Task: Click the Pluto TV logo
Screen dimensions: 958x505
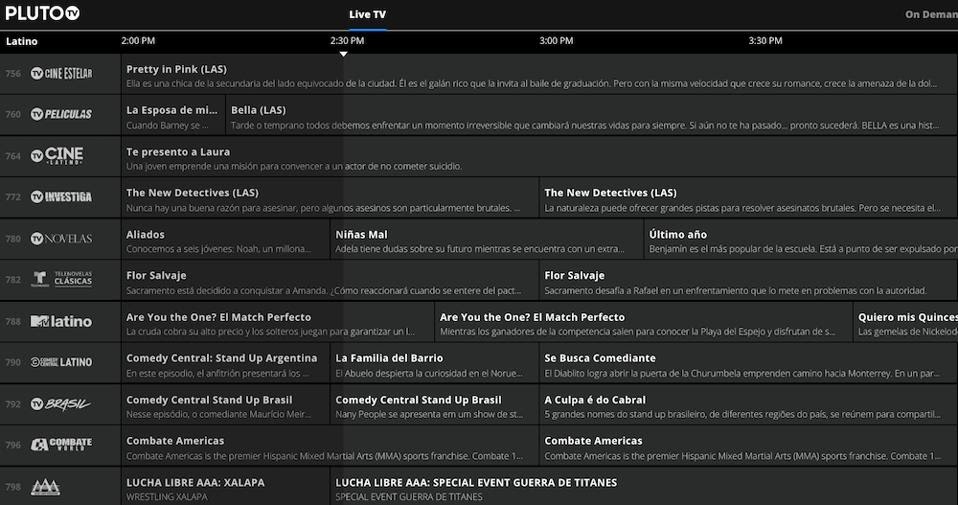Action: coord(42,13)
